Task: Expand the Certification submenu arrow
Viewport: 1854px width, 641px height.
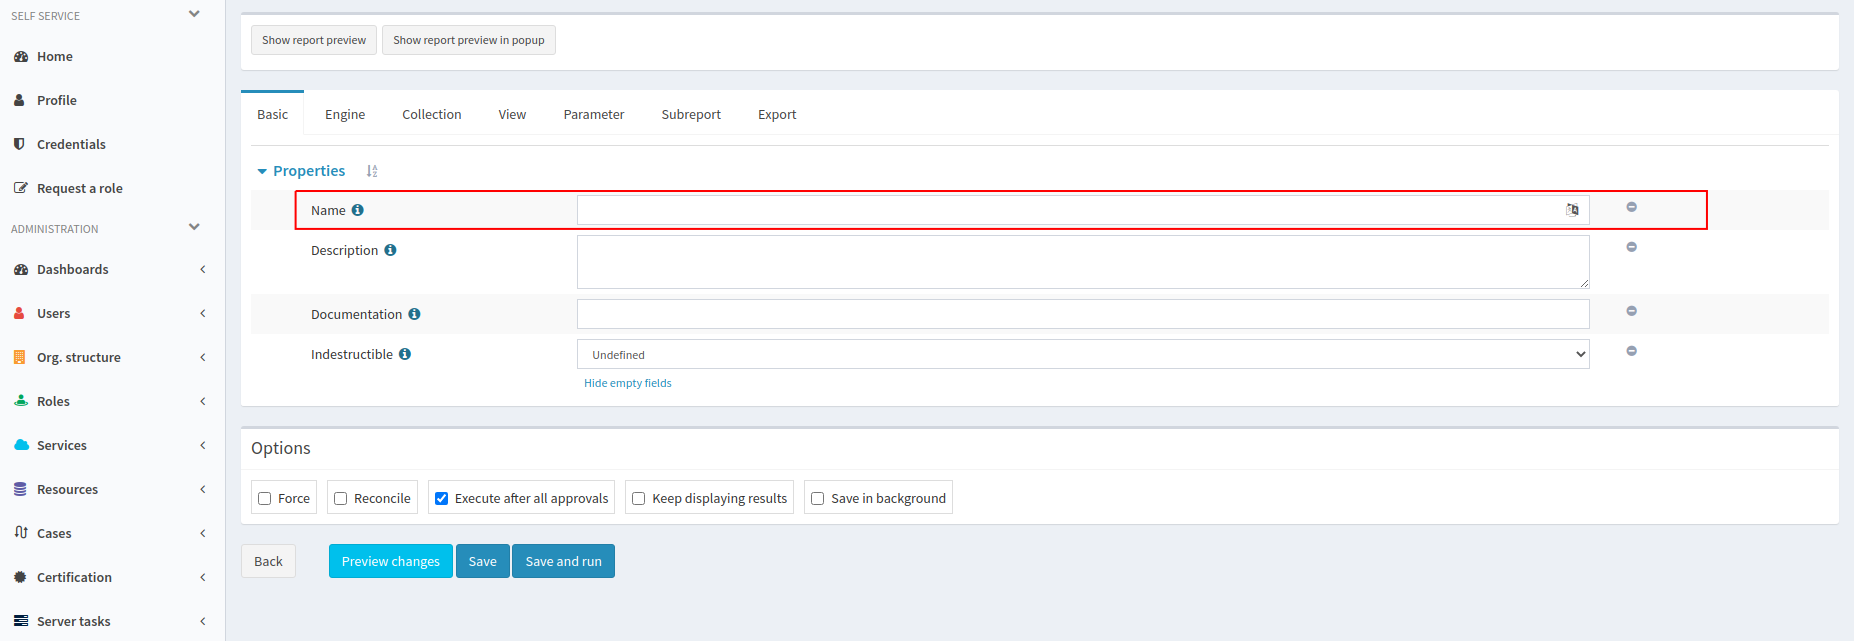Action: 203,577
